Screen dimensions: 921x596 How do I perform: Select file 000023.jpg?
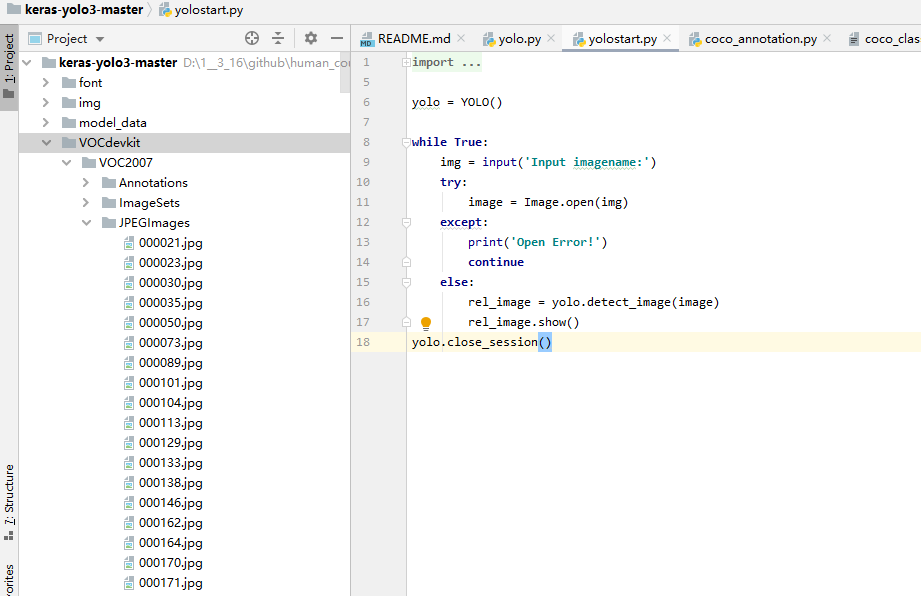(x=170, y=262)
